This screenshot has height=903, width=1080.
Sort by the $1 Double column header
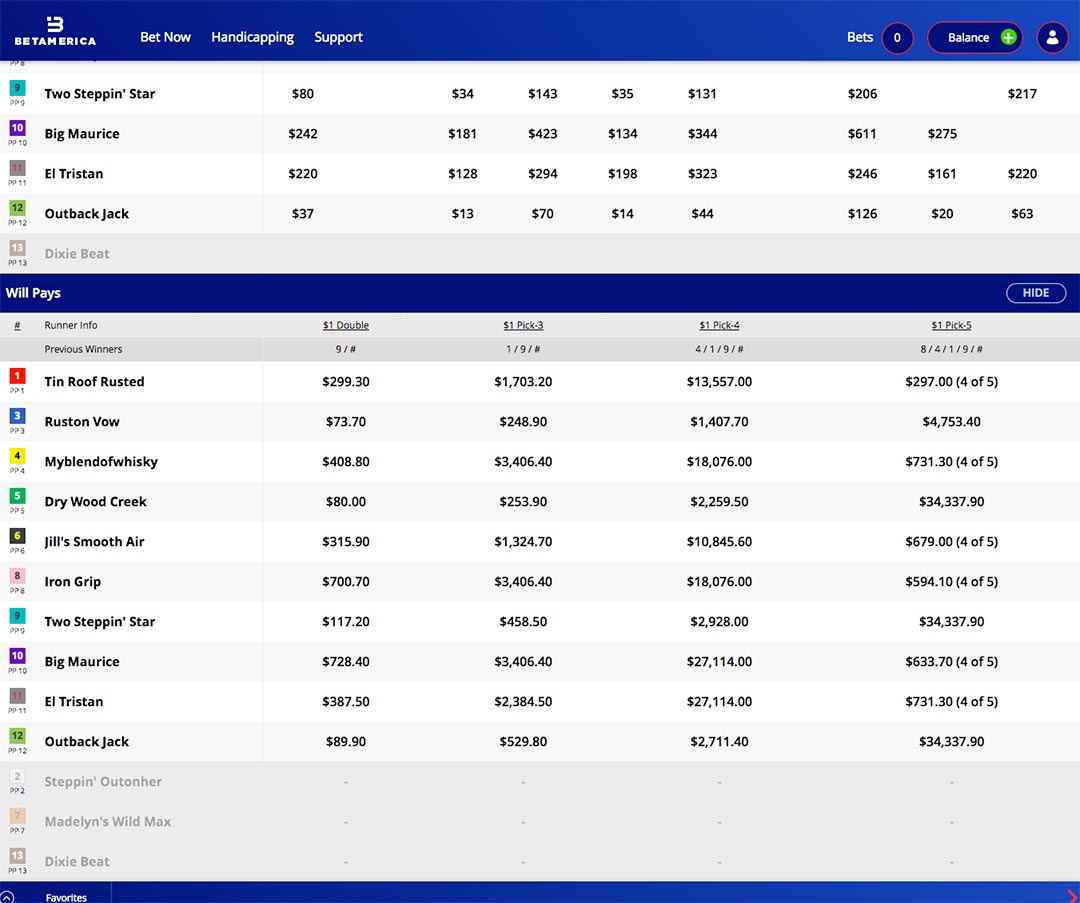pyautogui.click(x=346, y=325)
